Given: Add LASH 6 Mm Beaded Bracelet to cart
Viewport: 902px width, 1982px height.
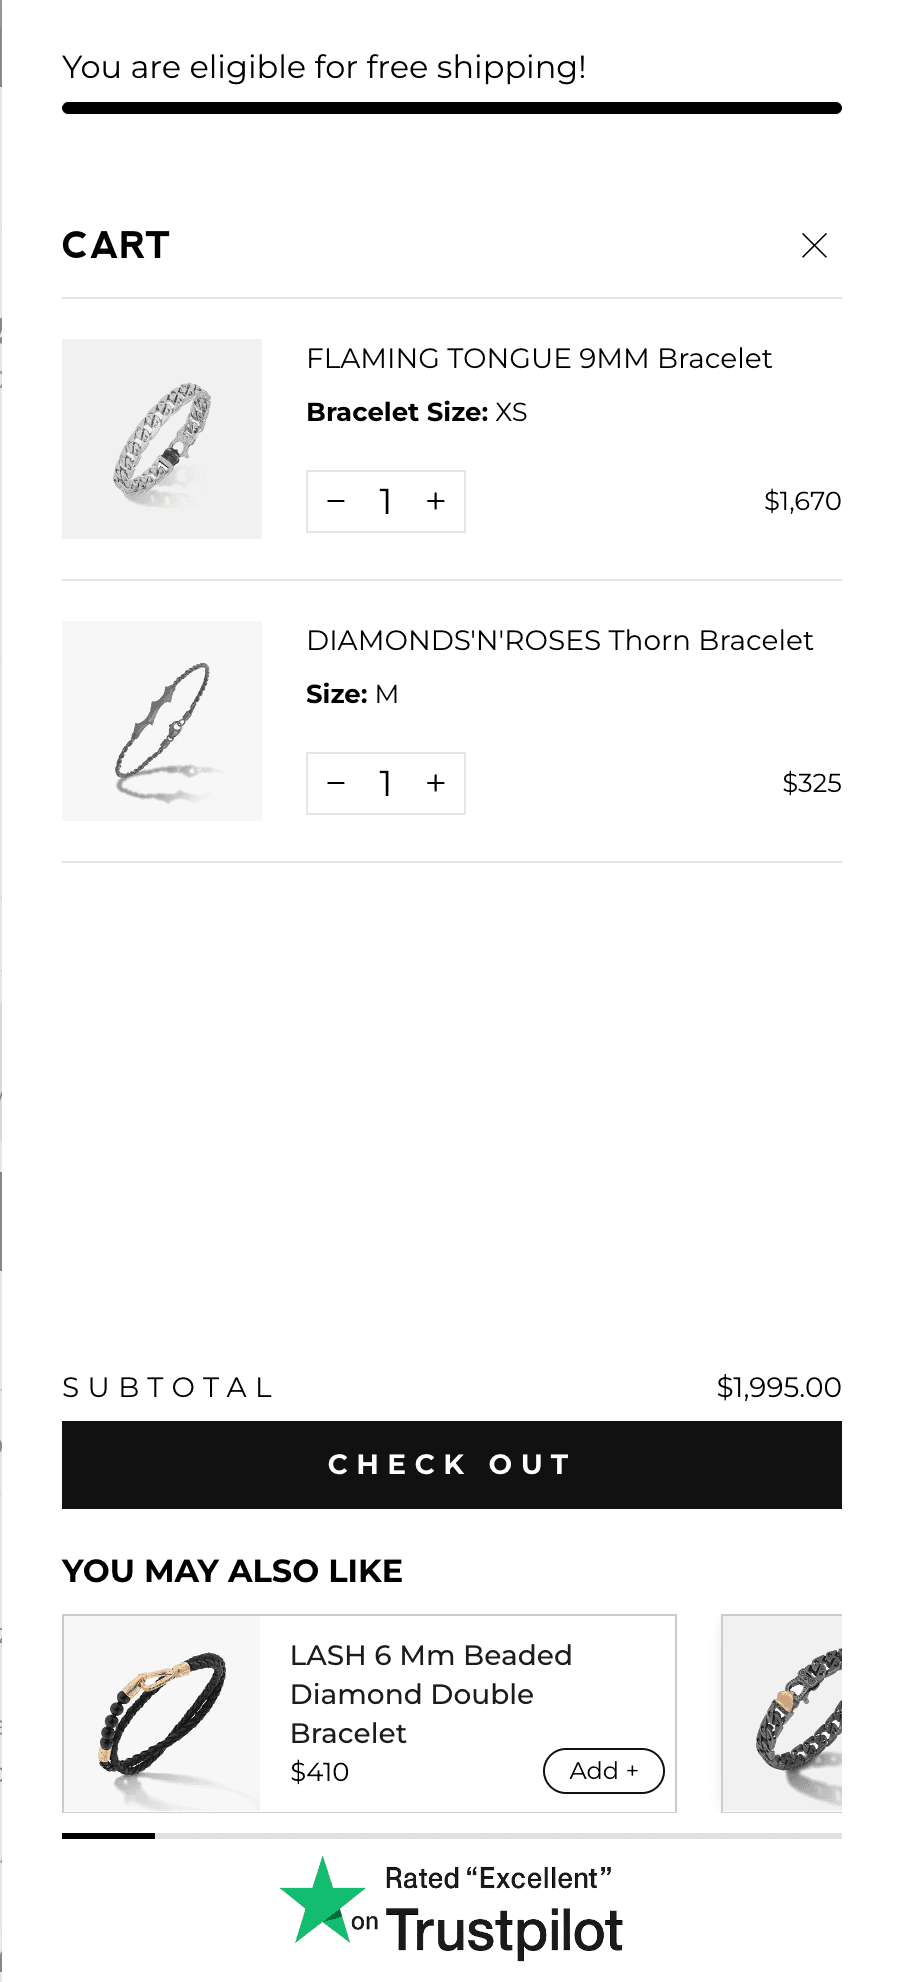Looking at the screenshot, I should coord(604,1771).
